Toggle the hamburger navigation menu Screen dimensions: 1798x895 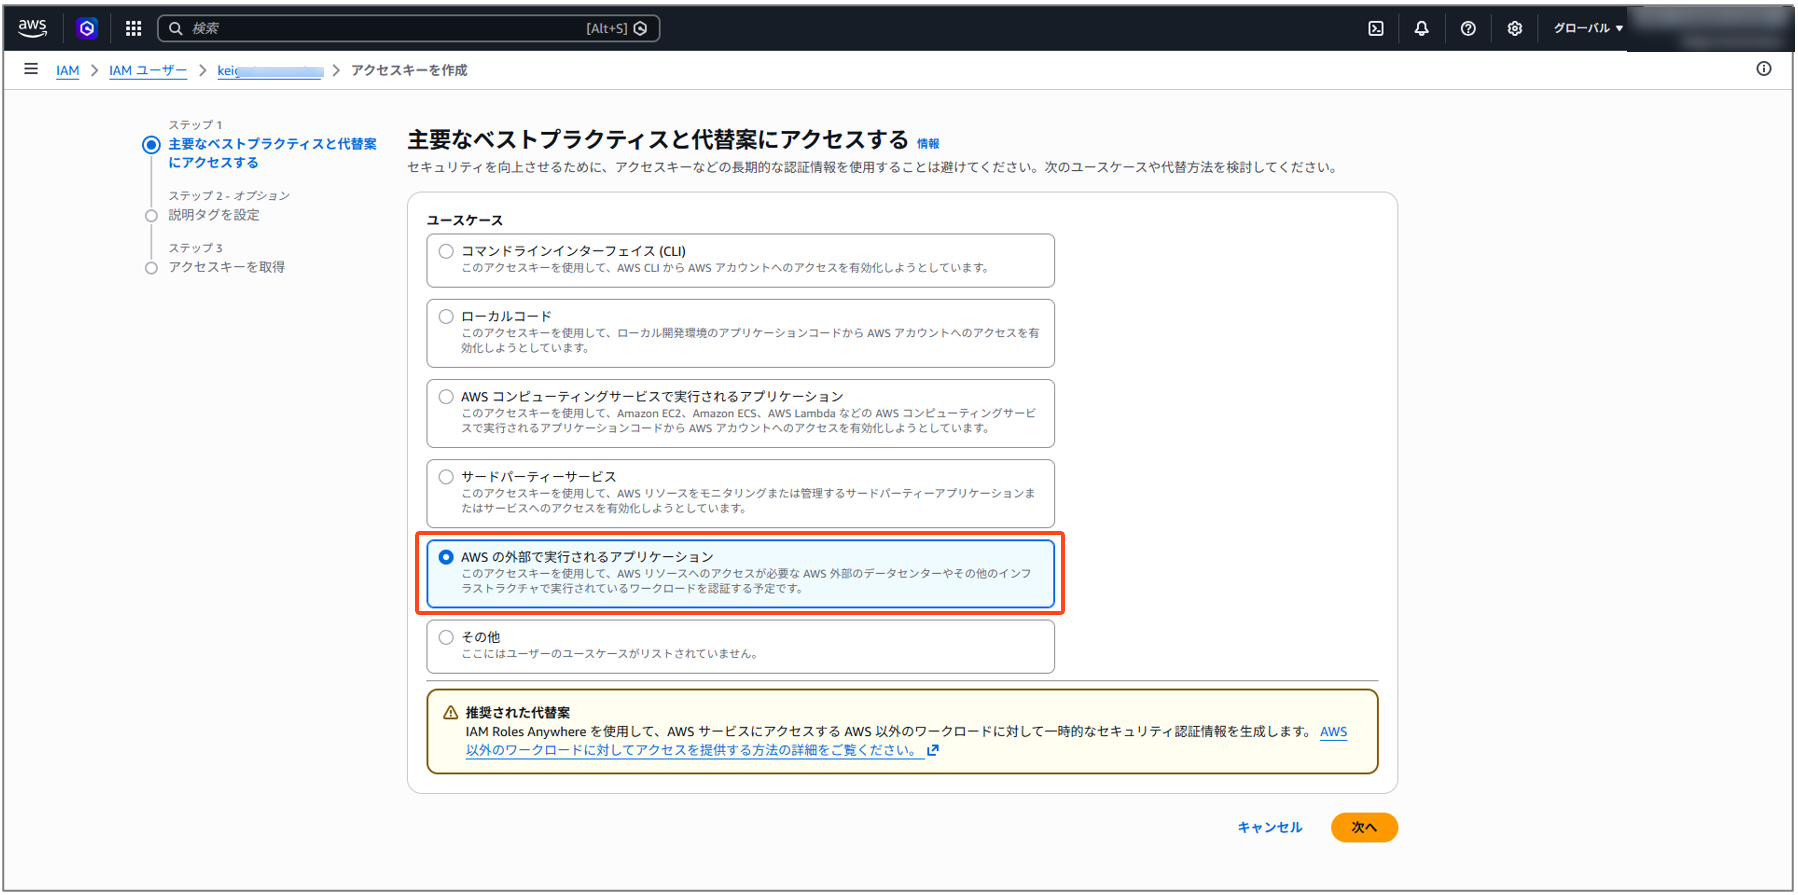(31, 69)
